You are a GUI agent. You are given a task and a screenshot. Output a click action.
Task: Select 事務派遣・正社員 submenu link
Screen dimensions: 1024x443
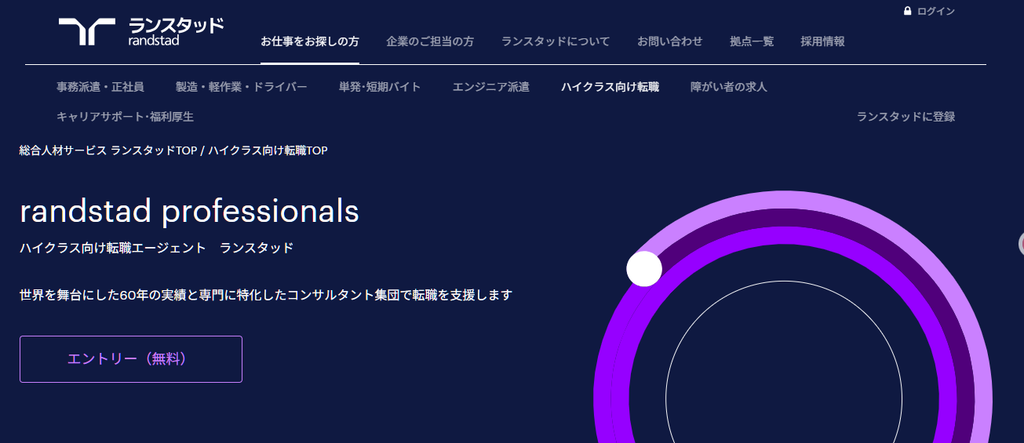(100, 87)
